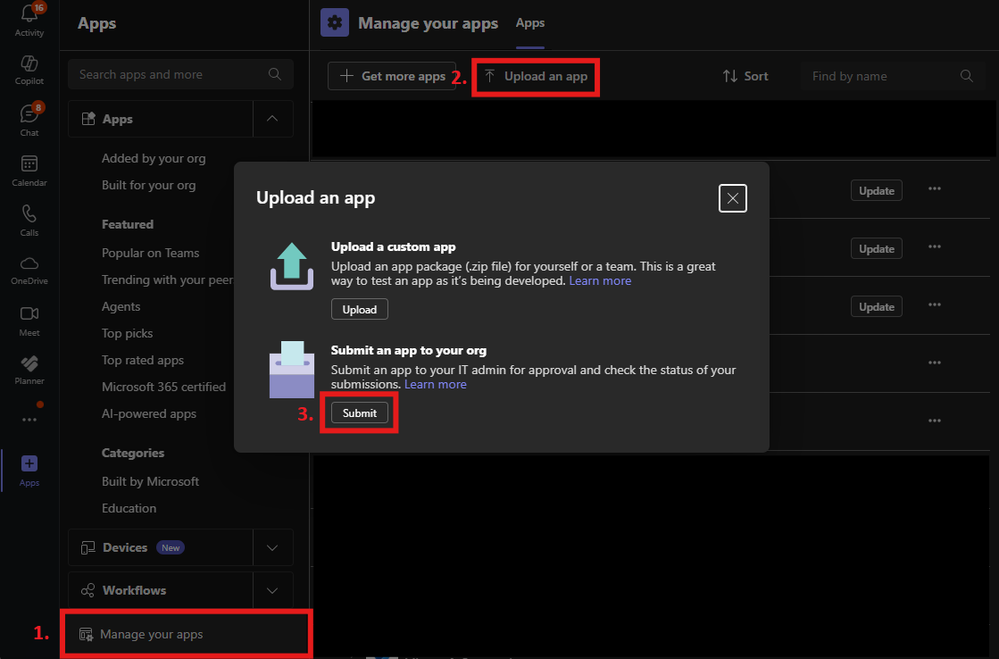Screen dimensions: 999x659
Task: Show more apps via ellipsis in rail
Action: pos(29,419)
